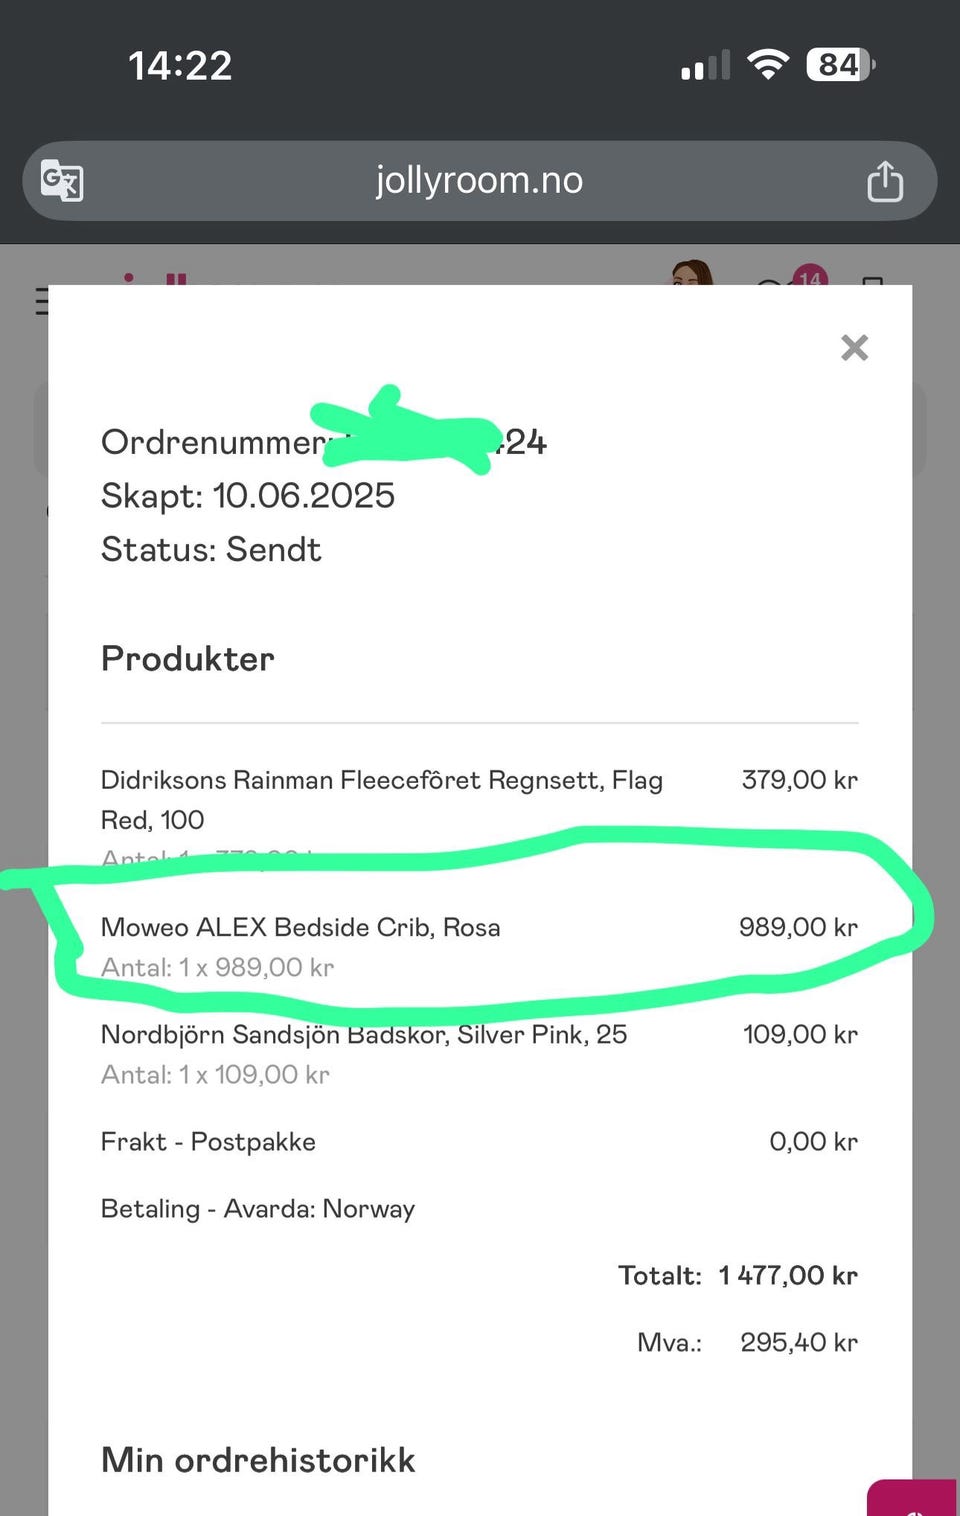
Task: Open Didriksons Rainman Fleecefôret Regnsett product
Action: [x=381, y=799]
